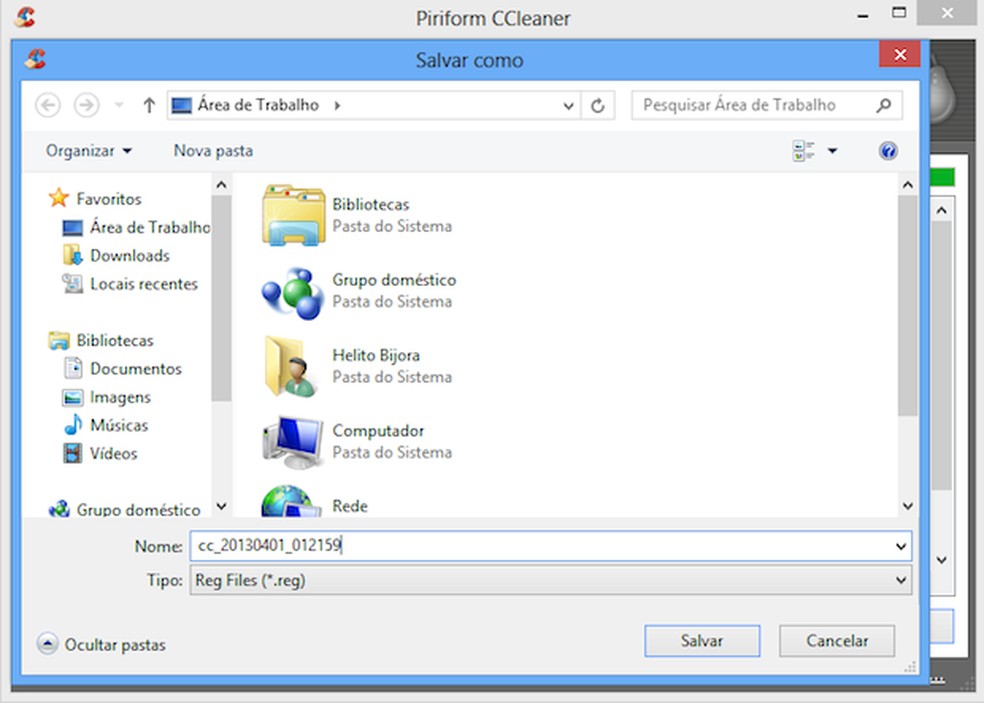984x703 pixels.
Task: Click the CCleaner logo in the dialog title
Action: pyautogui.click(x=35, y=60)
